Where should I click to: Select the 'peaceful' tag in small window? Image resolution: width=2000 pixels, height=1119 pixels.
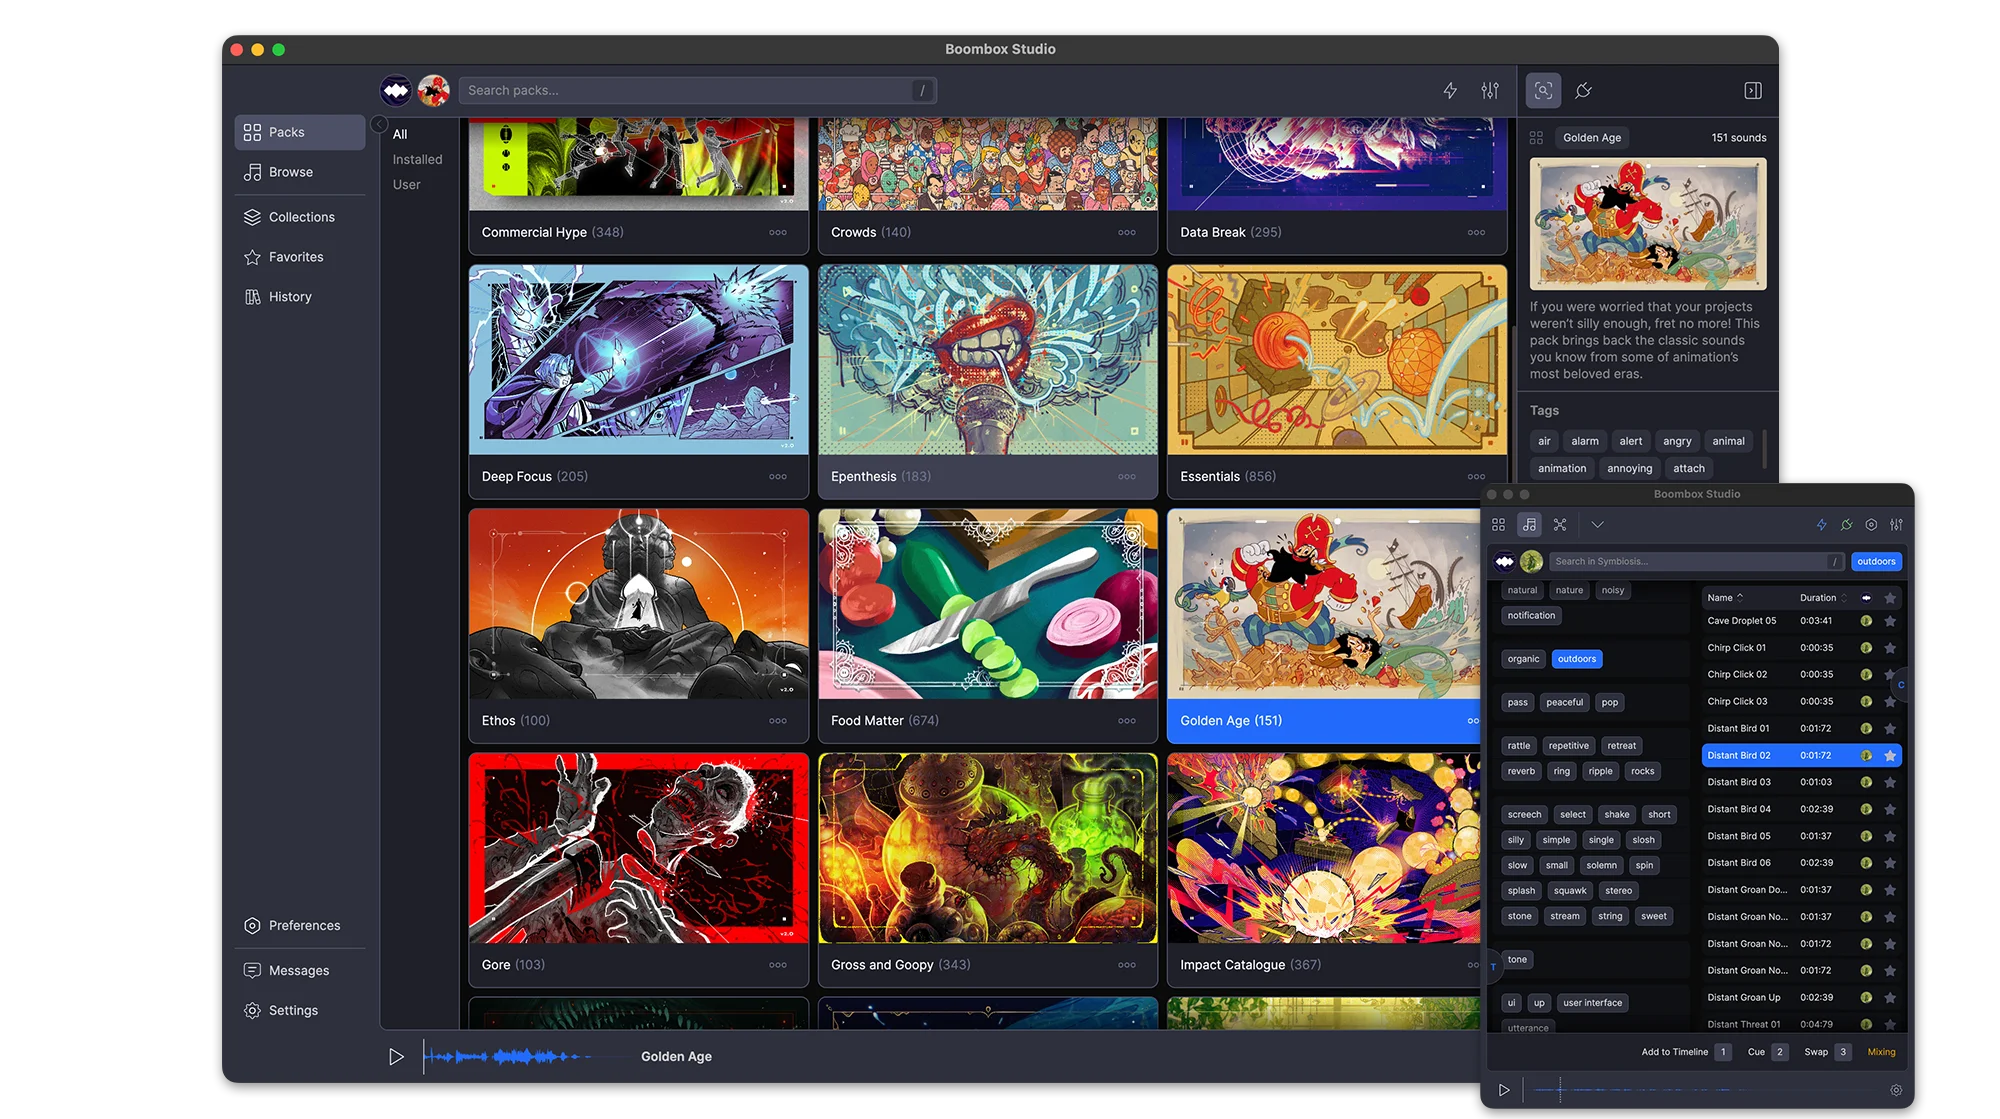[x=1564, y=702]
